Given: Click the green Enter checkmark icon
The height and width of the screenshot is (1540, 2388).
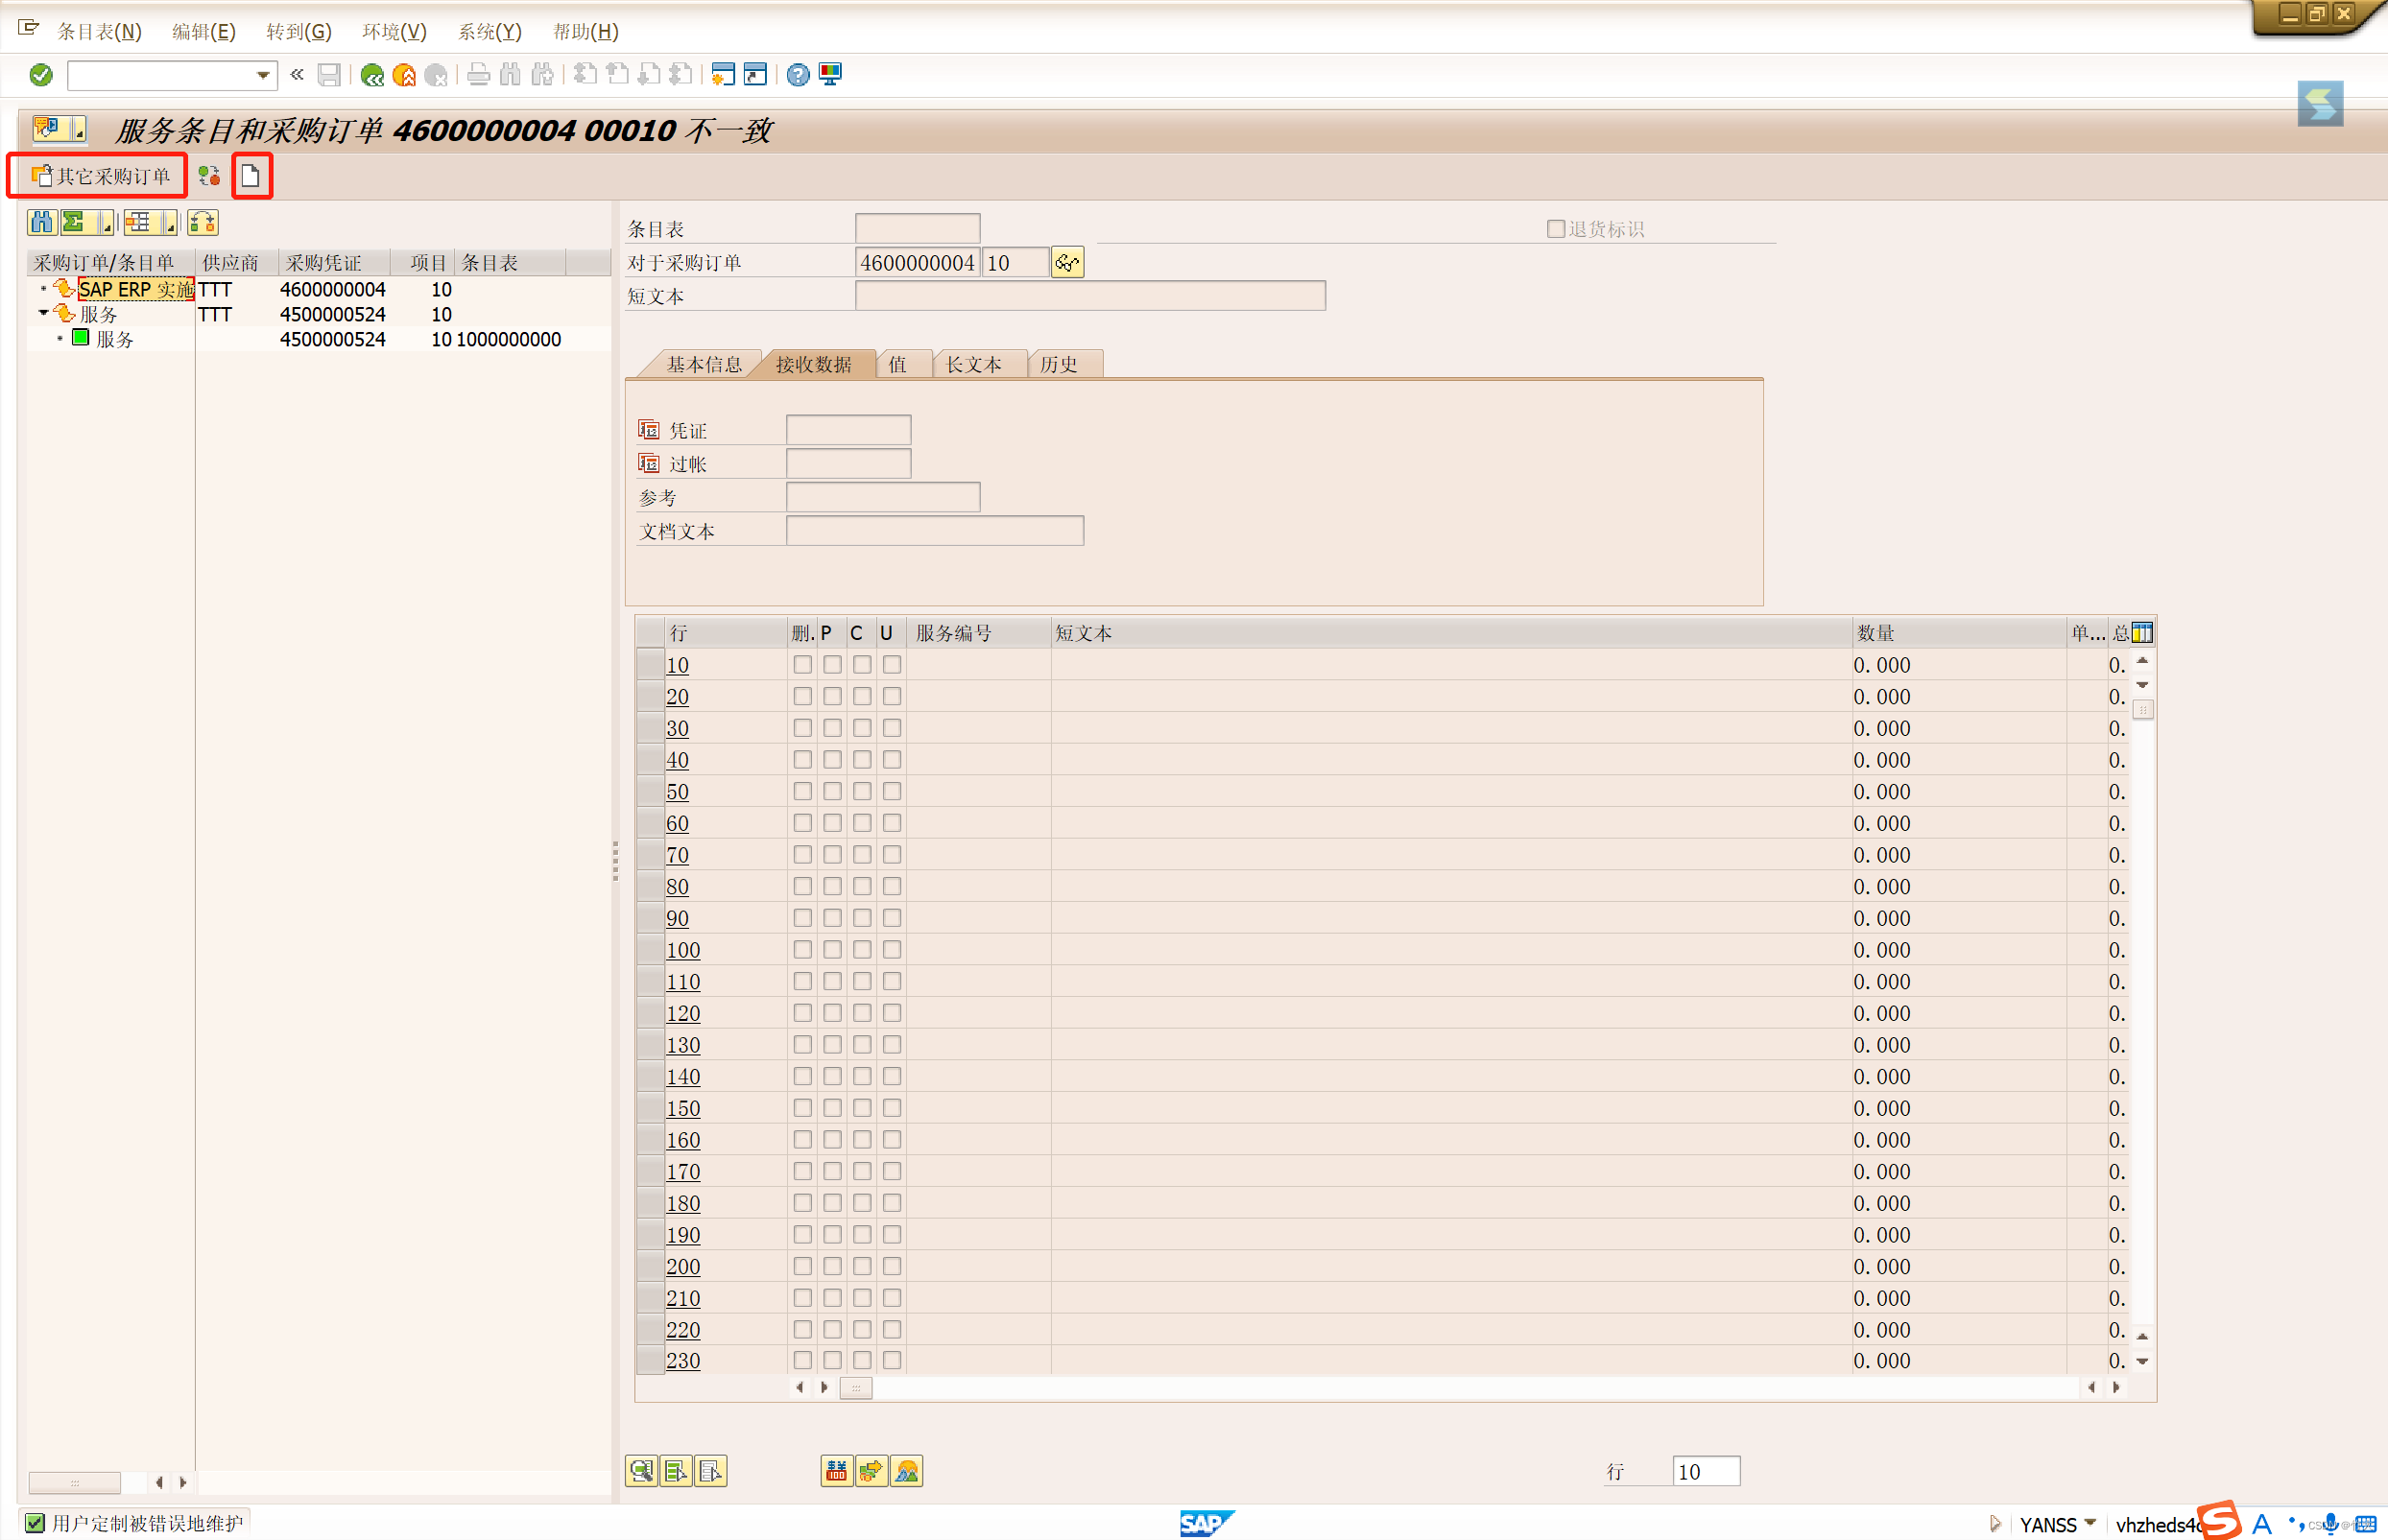Looking at the screenshot, I should click(41, 75).
